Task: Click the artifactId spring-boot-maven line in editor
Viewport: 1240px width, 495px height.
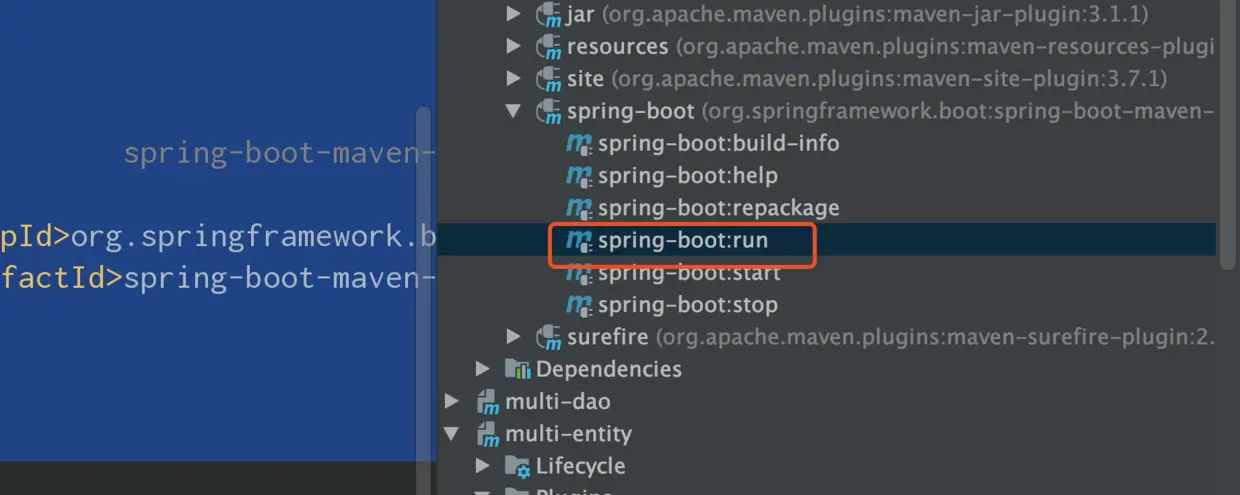Action: pyautogui.click(x=218, y=277)
